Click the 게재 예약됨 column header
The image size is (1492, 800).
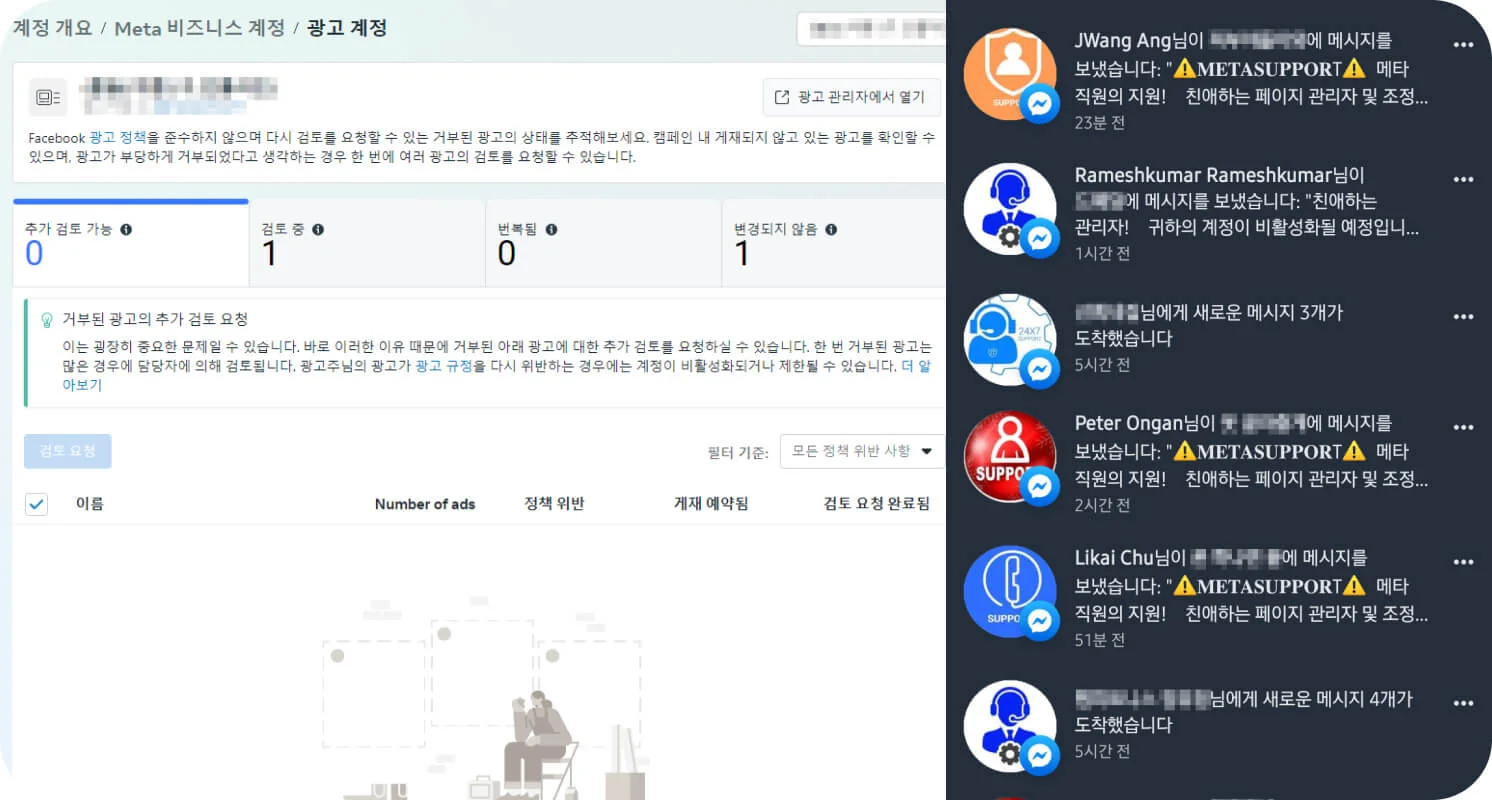pos(711,503)
